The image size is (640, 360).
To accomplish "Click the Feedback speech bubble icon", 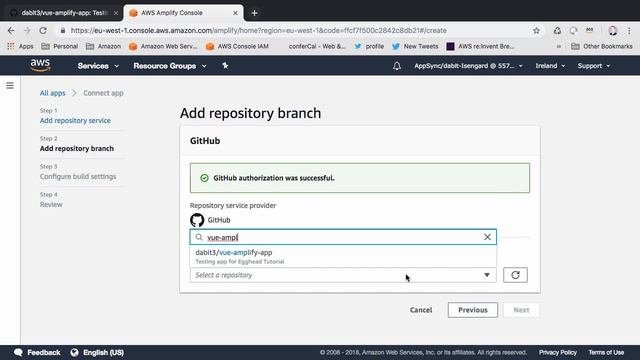I will 18,352.
